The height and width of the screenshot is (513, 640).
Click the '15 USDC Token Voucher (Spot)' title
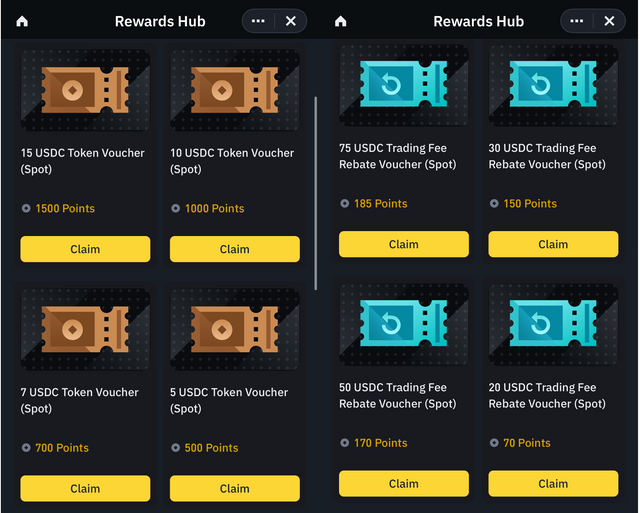point(82,161)
